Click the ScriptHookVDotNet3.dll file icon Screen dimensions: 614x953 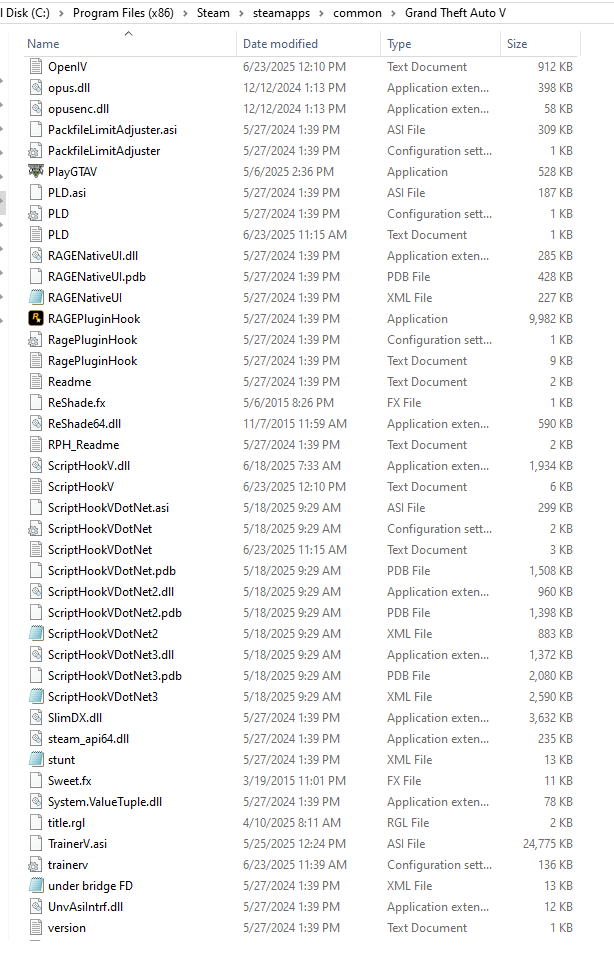point(36,655)
